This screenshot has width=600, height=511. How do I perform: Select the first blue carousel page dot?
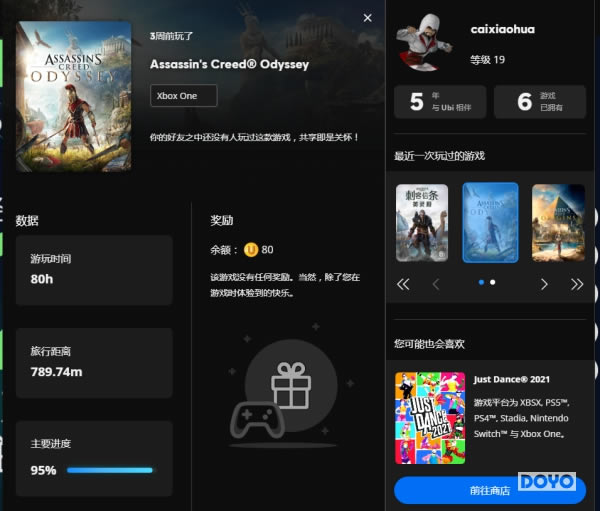[481, 282]
